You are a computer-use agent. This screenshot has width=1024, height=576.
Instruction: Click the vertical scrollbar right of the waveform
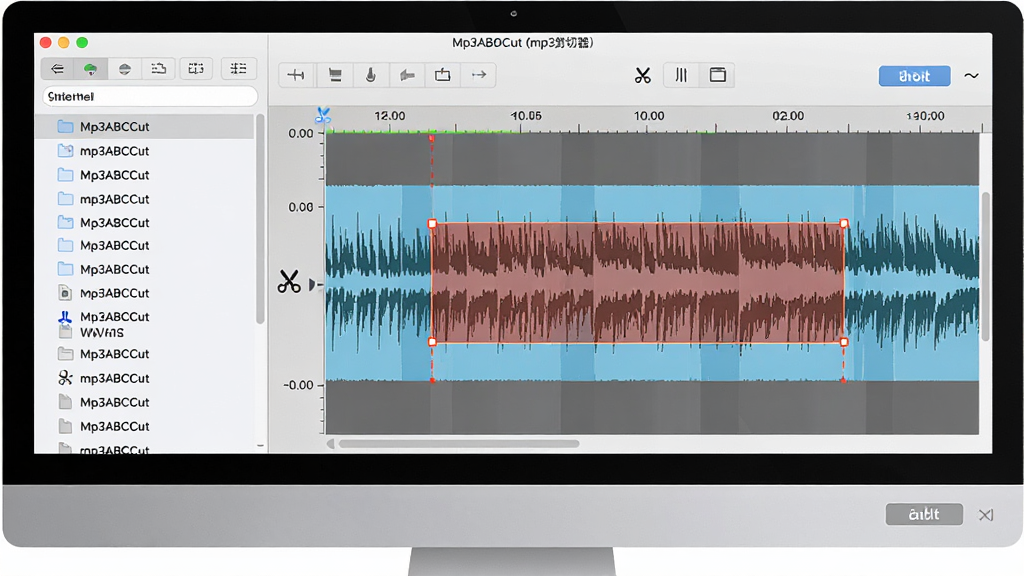(x=985, y=266)
